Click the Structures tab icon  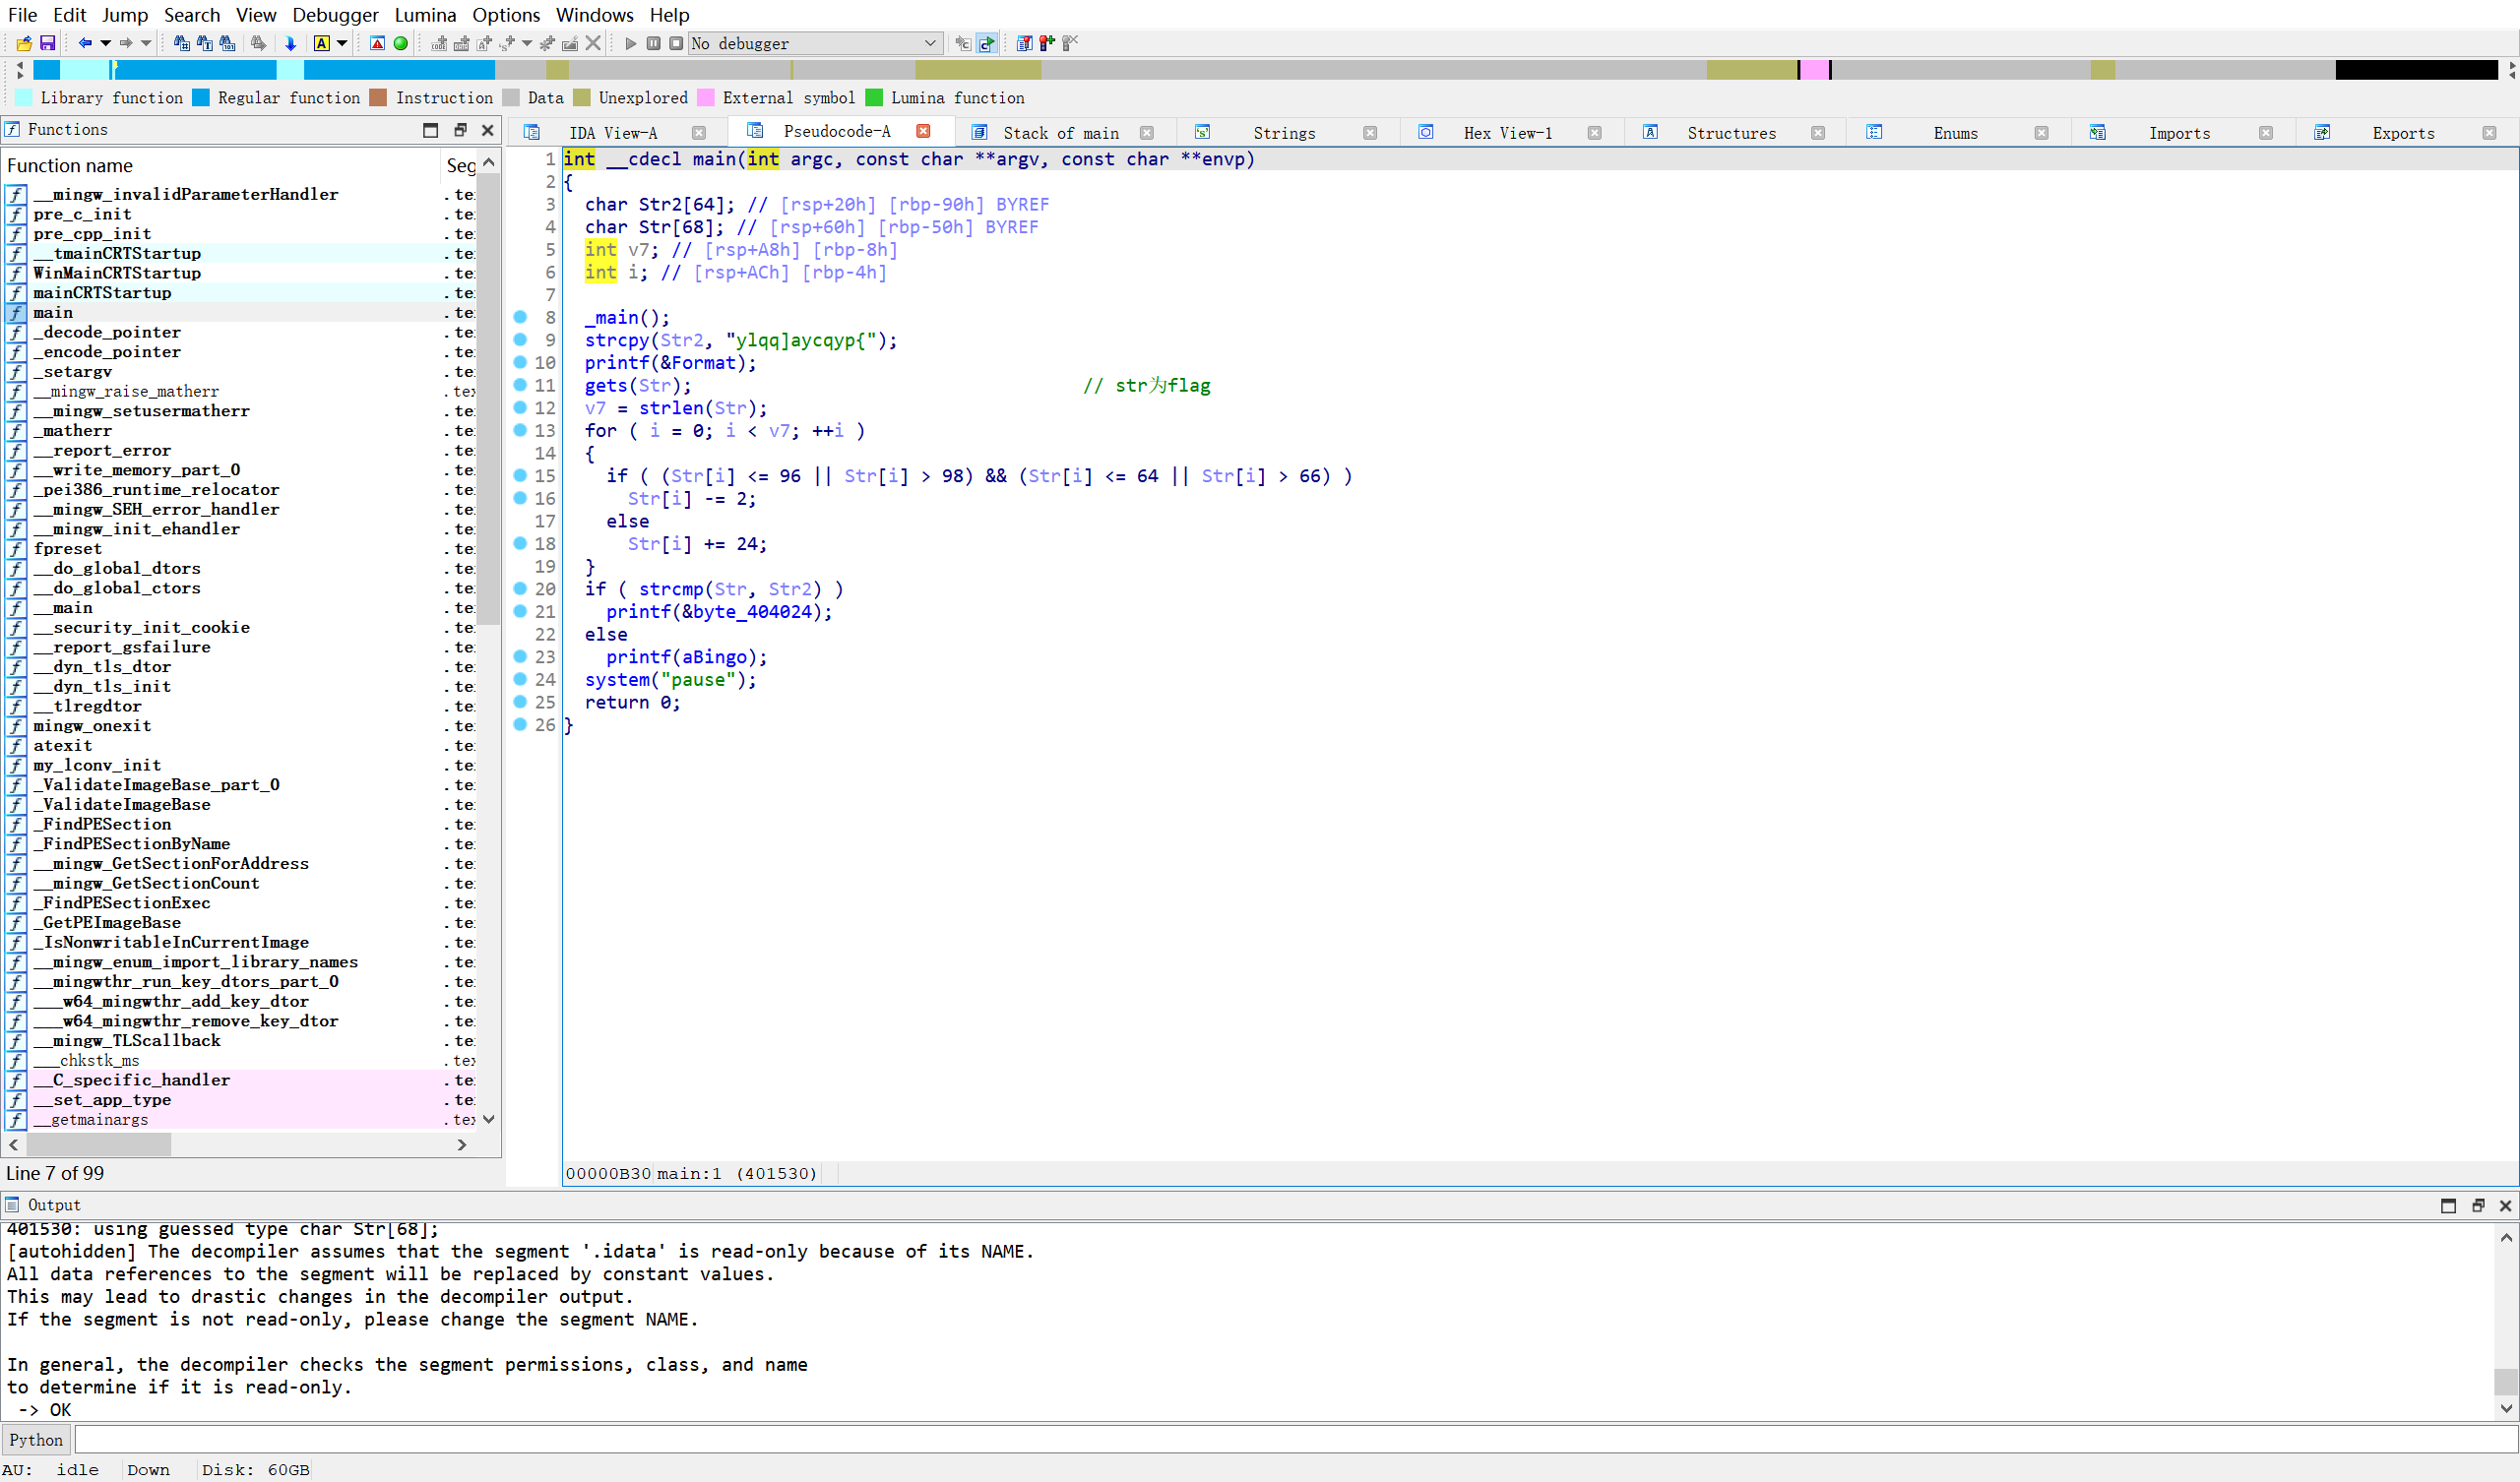(x=1651, y=132)
